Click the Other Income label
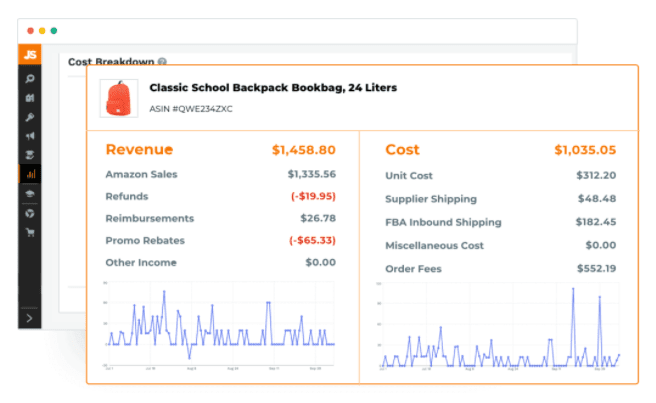The image size is (656, 403). point(141,262)
